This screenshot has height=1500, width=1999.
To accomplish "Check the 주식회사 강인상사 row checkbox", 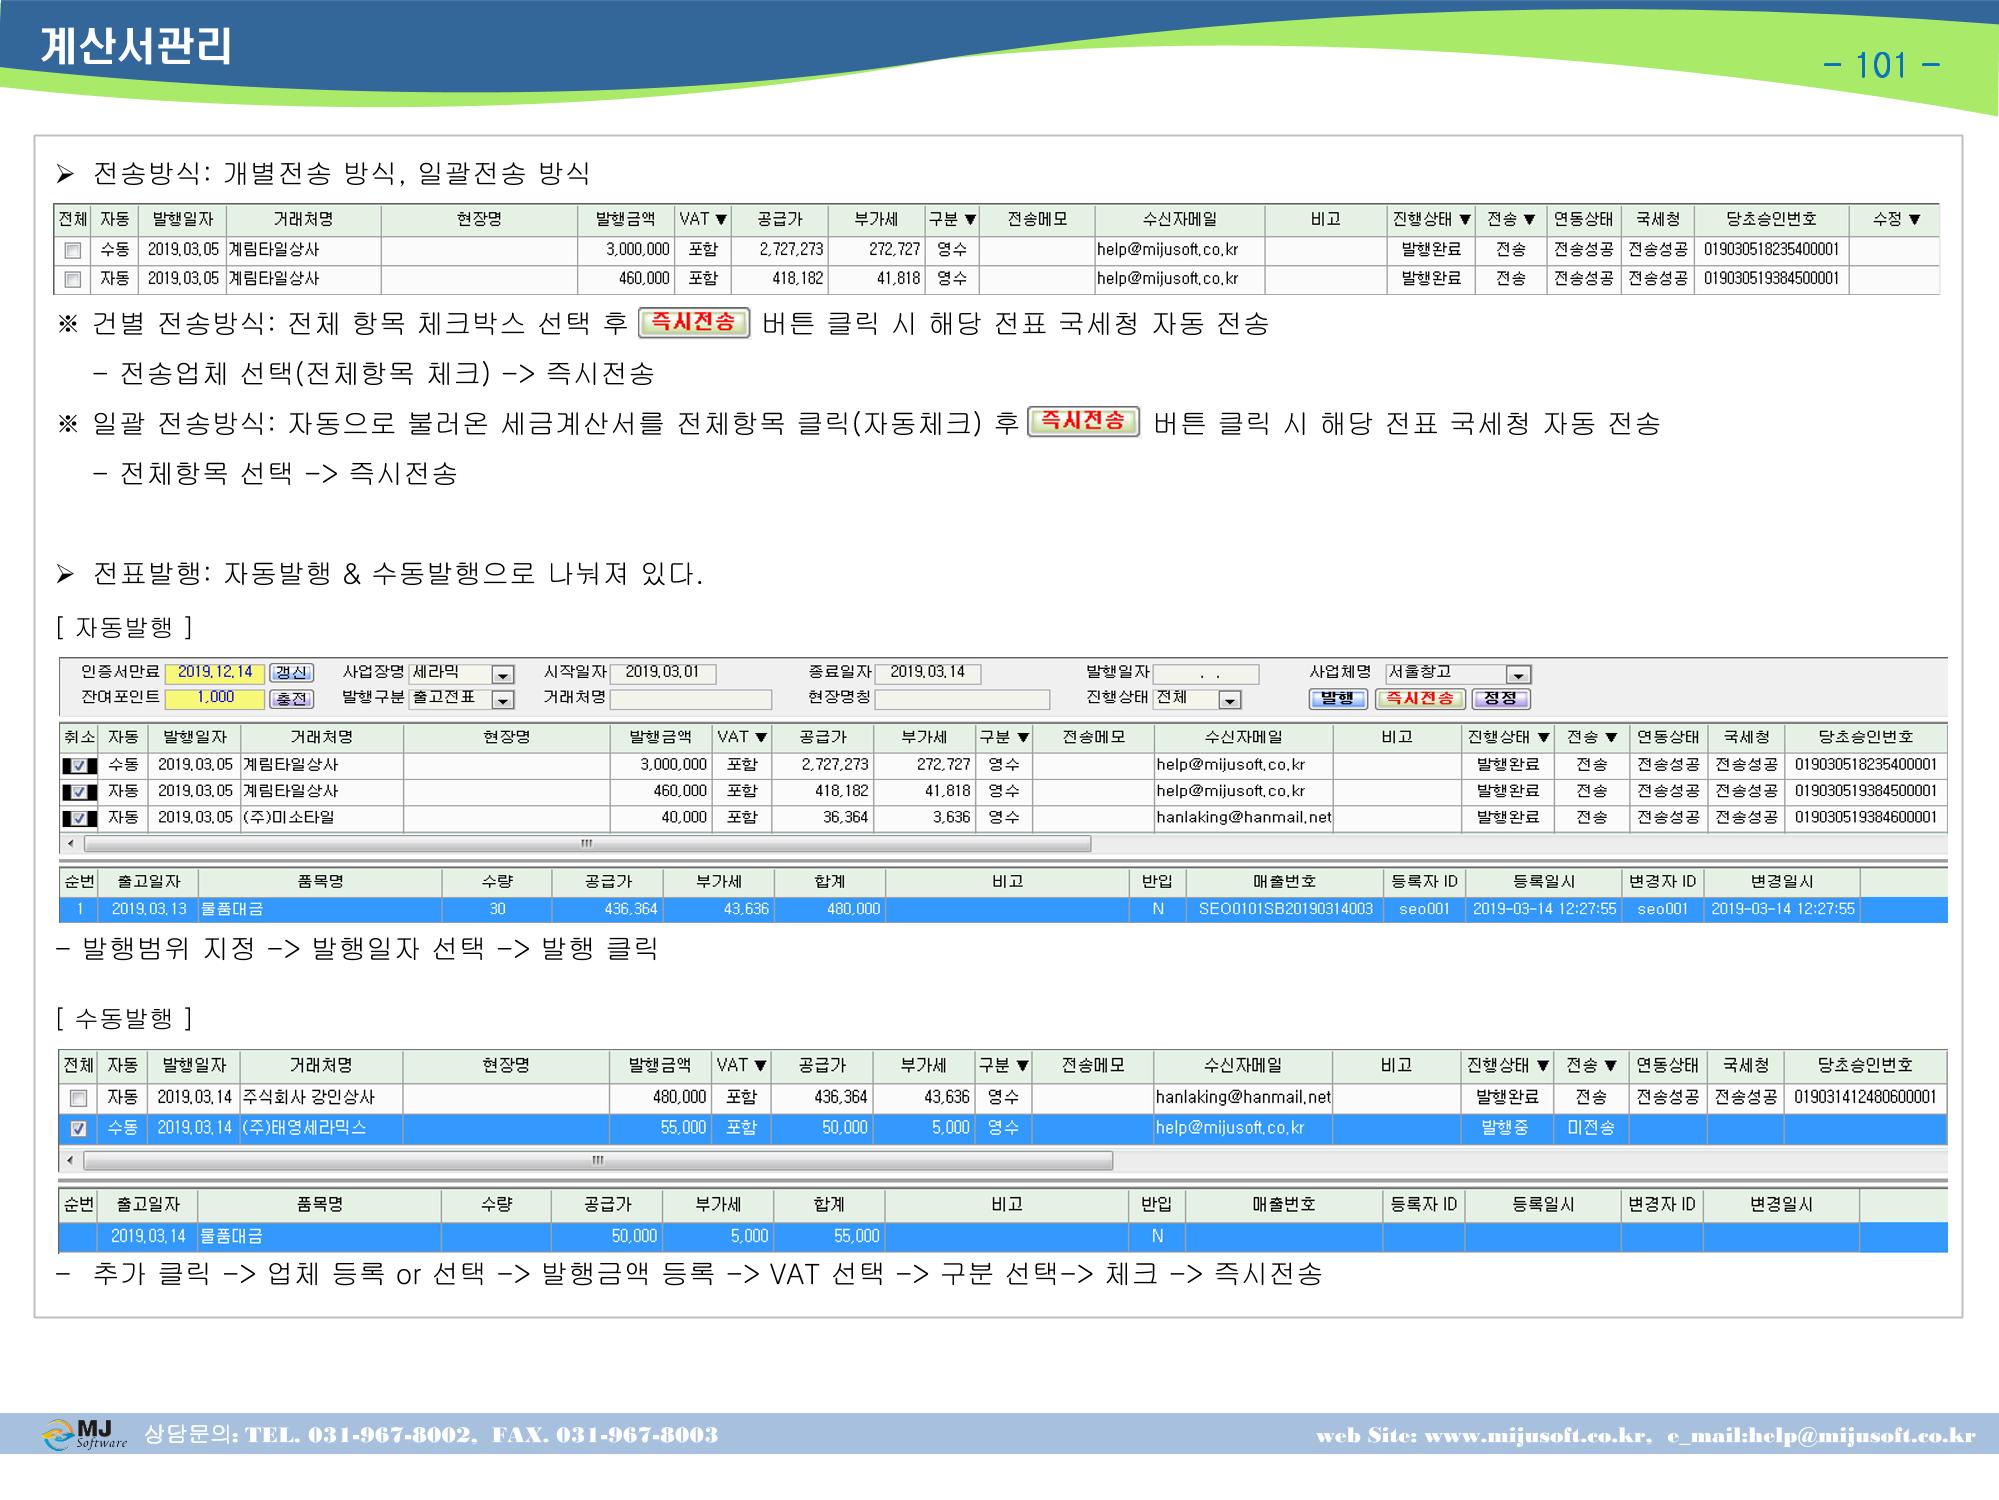I will [78, 1098].
